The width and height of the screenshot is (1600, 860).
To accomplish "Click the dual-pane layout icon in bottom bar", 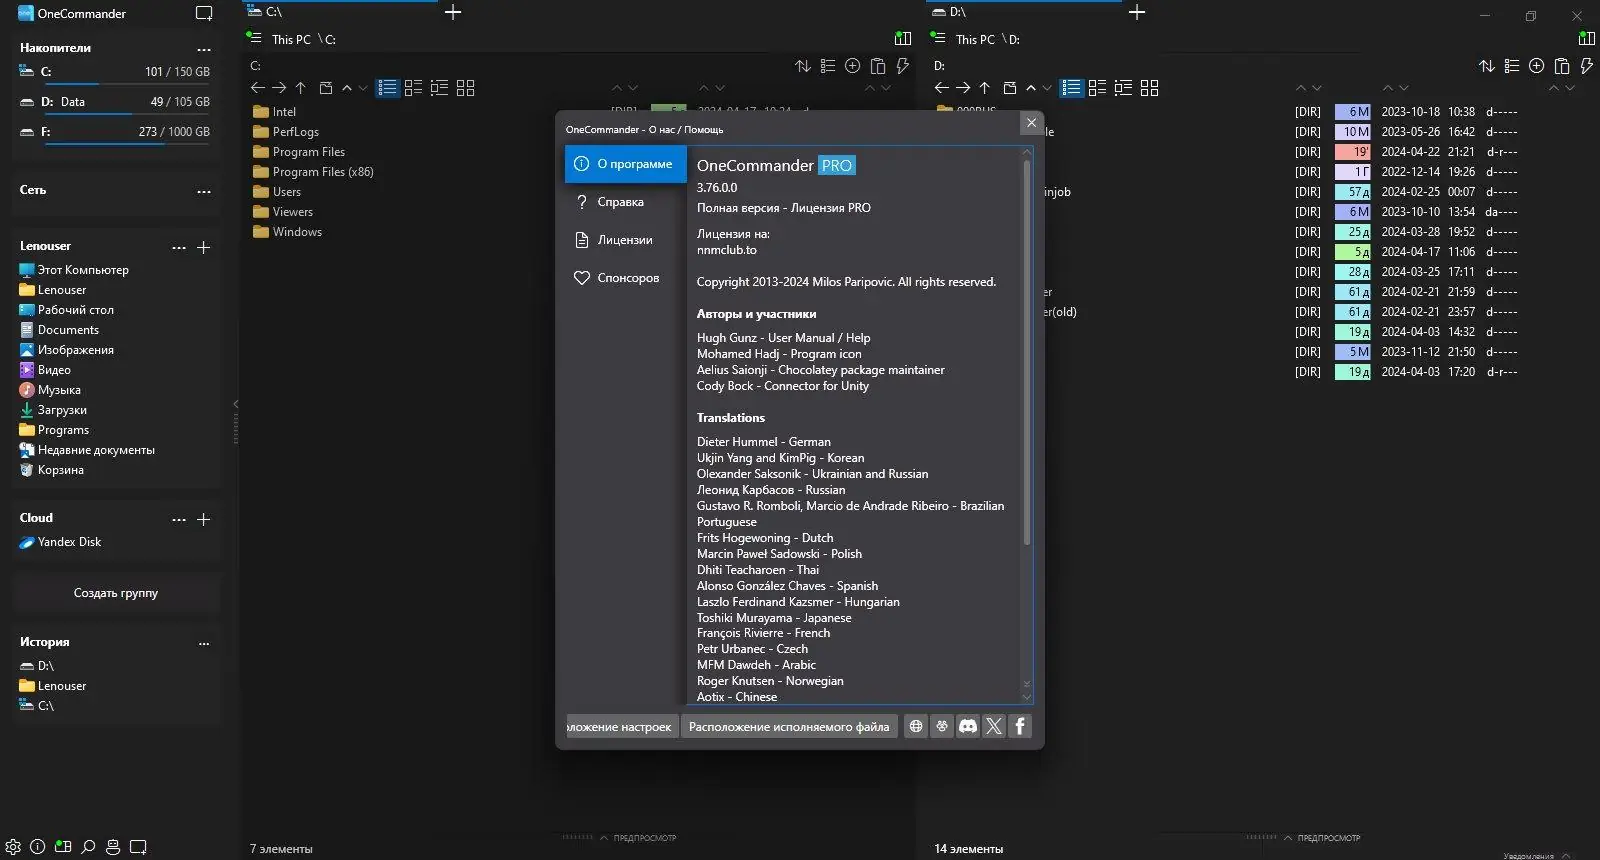I will coord(63,846).
